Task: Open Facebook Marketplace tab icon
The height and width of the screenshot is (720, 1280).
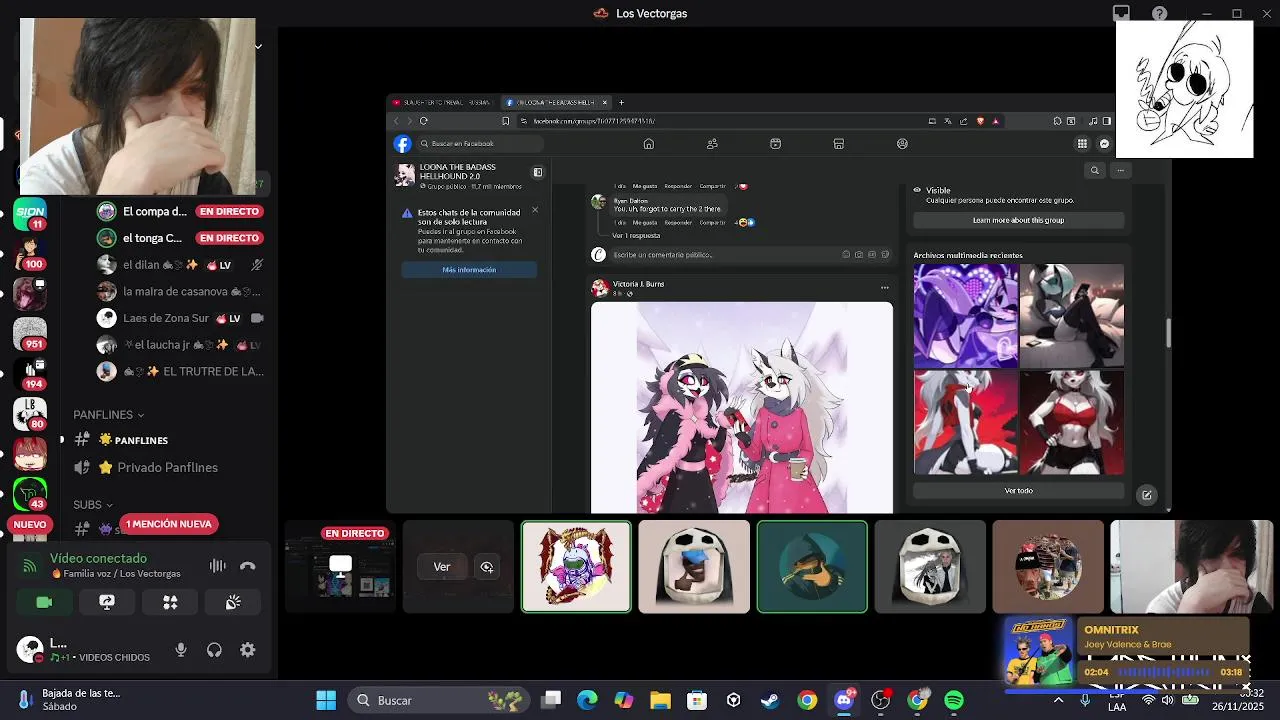Action: point(839,144)
